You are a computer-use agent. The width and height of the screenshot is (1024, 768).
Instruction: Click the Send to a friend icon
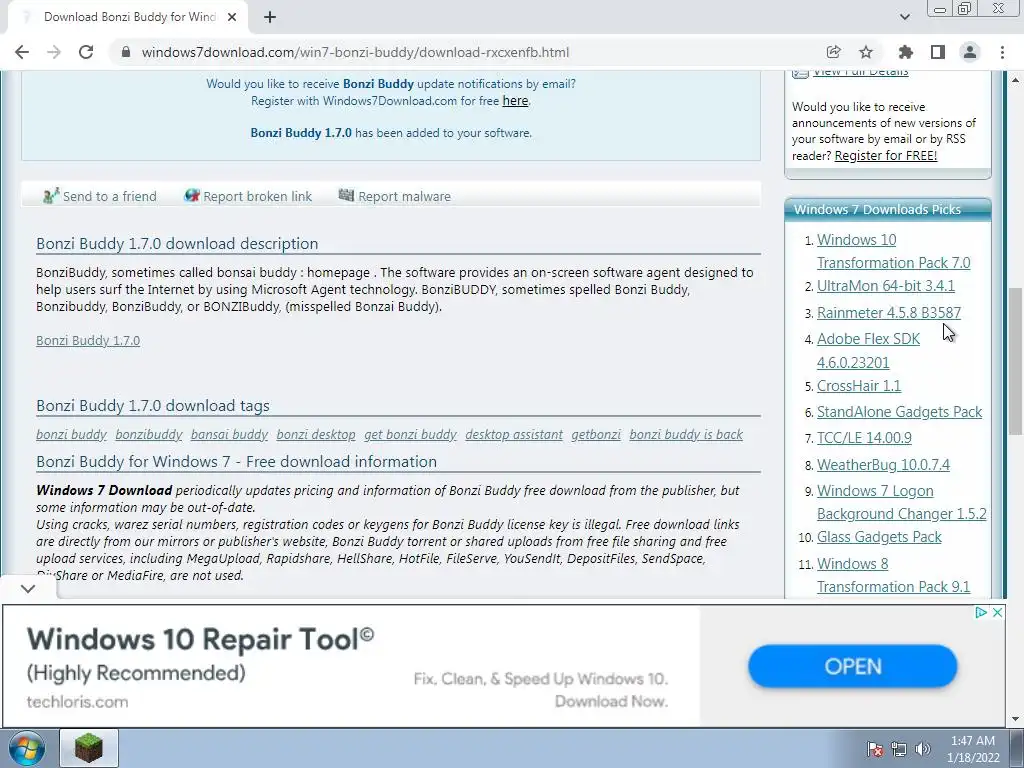[51, 195]
